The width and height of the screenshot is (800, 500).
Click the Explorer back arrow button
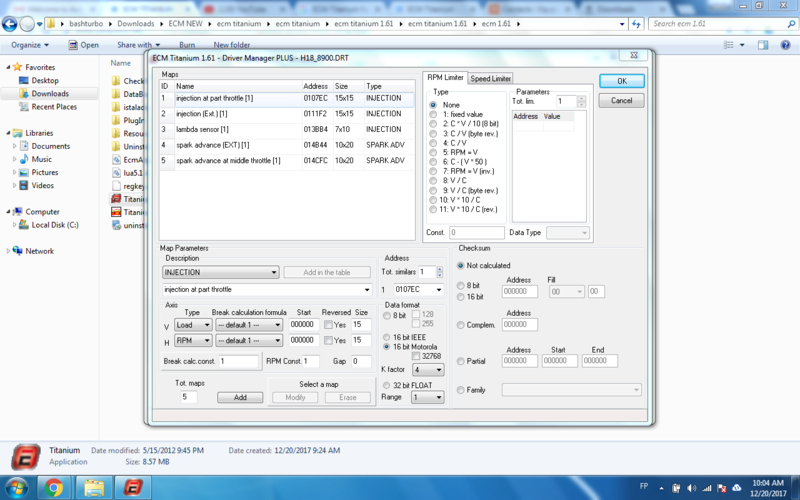click(10, 24)
